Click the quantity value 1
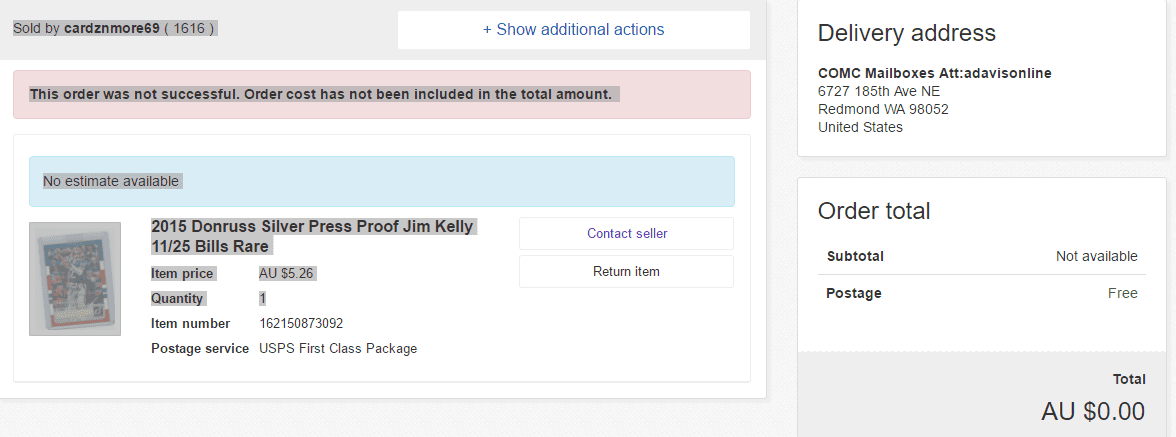The image size is (1176, 437). click(262, 298)
